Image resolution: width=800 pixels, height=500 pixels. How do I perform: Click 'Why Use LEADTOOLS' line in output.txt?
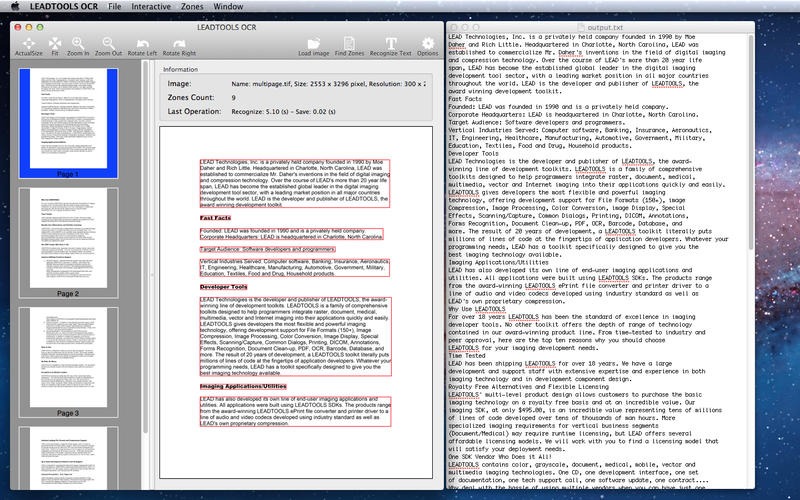(x=477, y=309)
